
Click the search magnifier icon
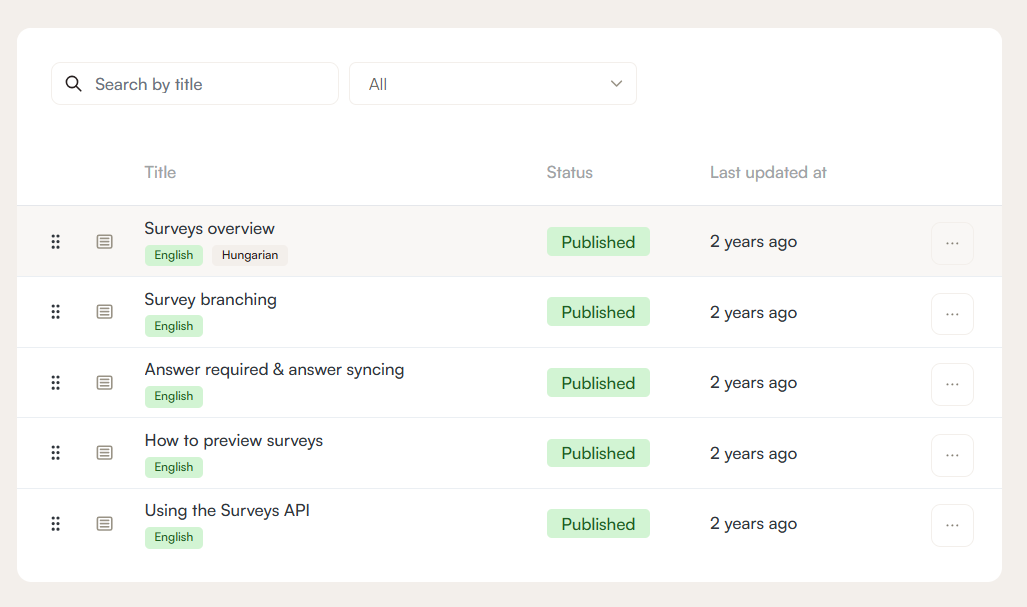coord(73,84)
